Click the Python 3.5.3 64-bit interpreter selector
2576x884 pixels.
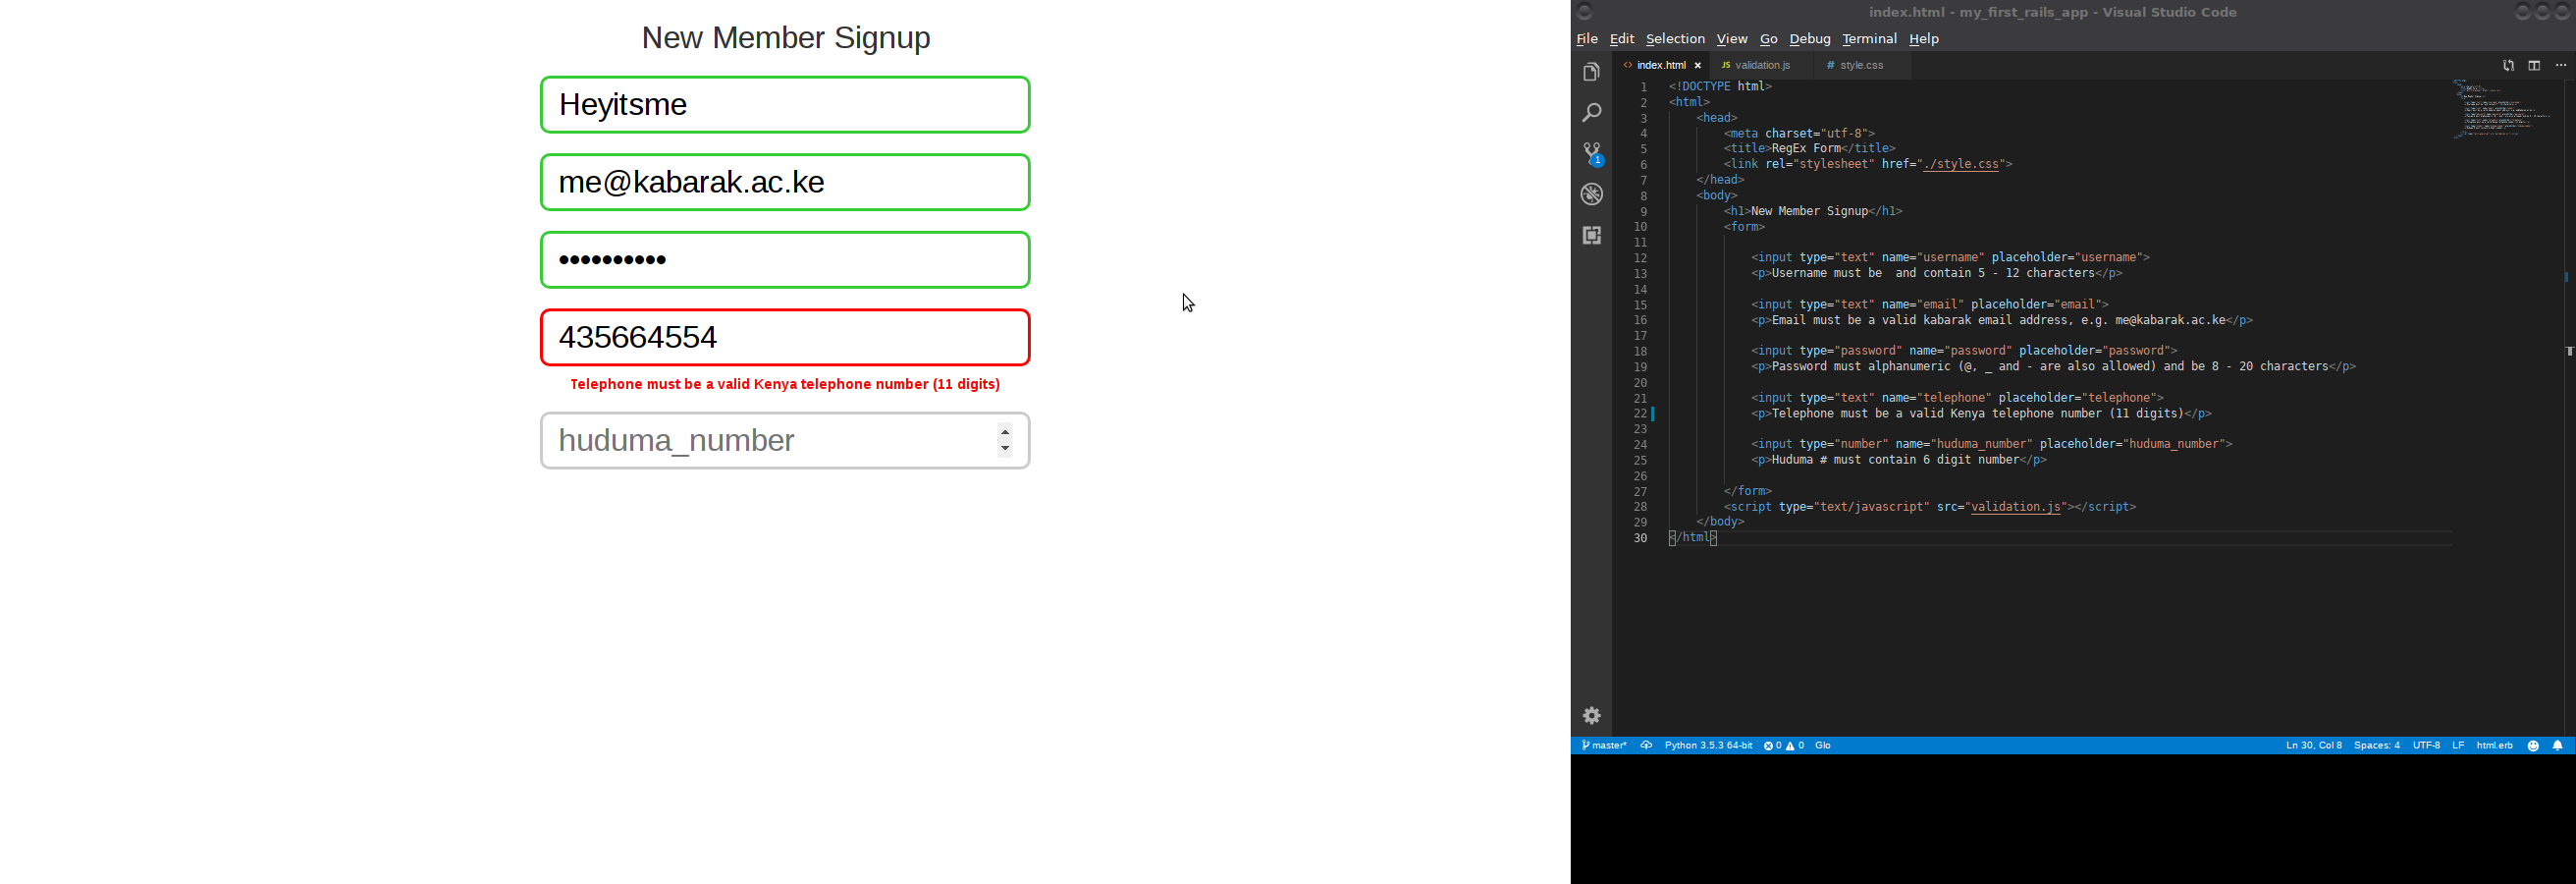[x=1708, y=746]
